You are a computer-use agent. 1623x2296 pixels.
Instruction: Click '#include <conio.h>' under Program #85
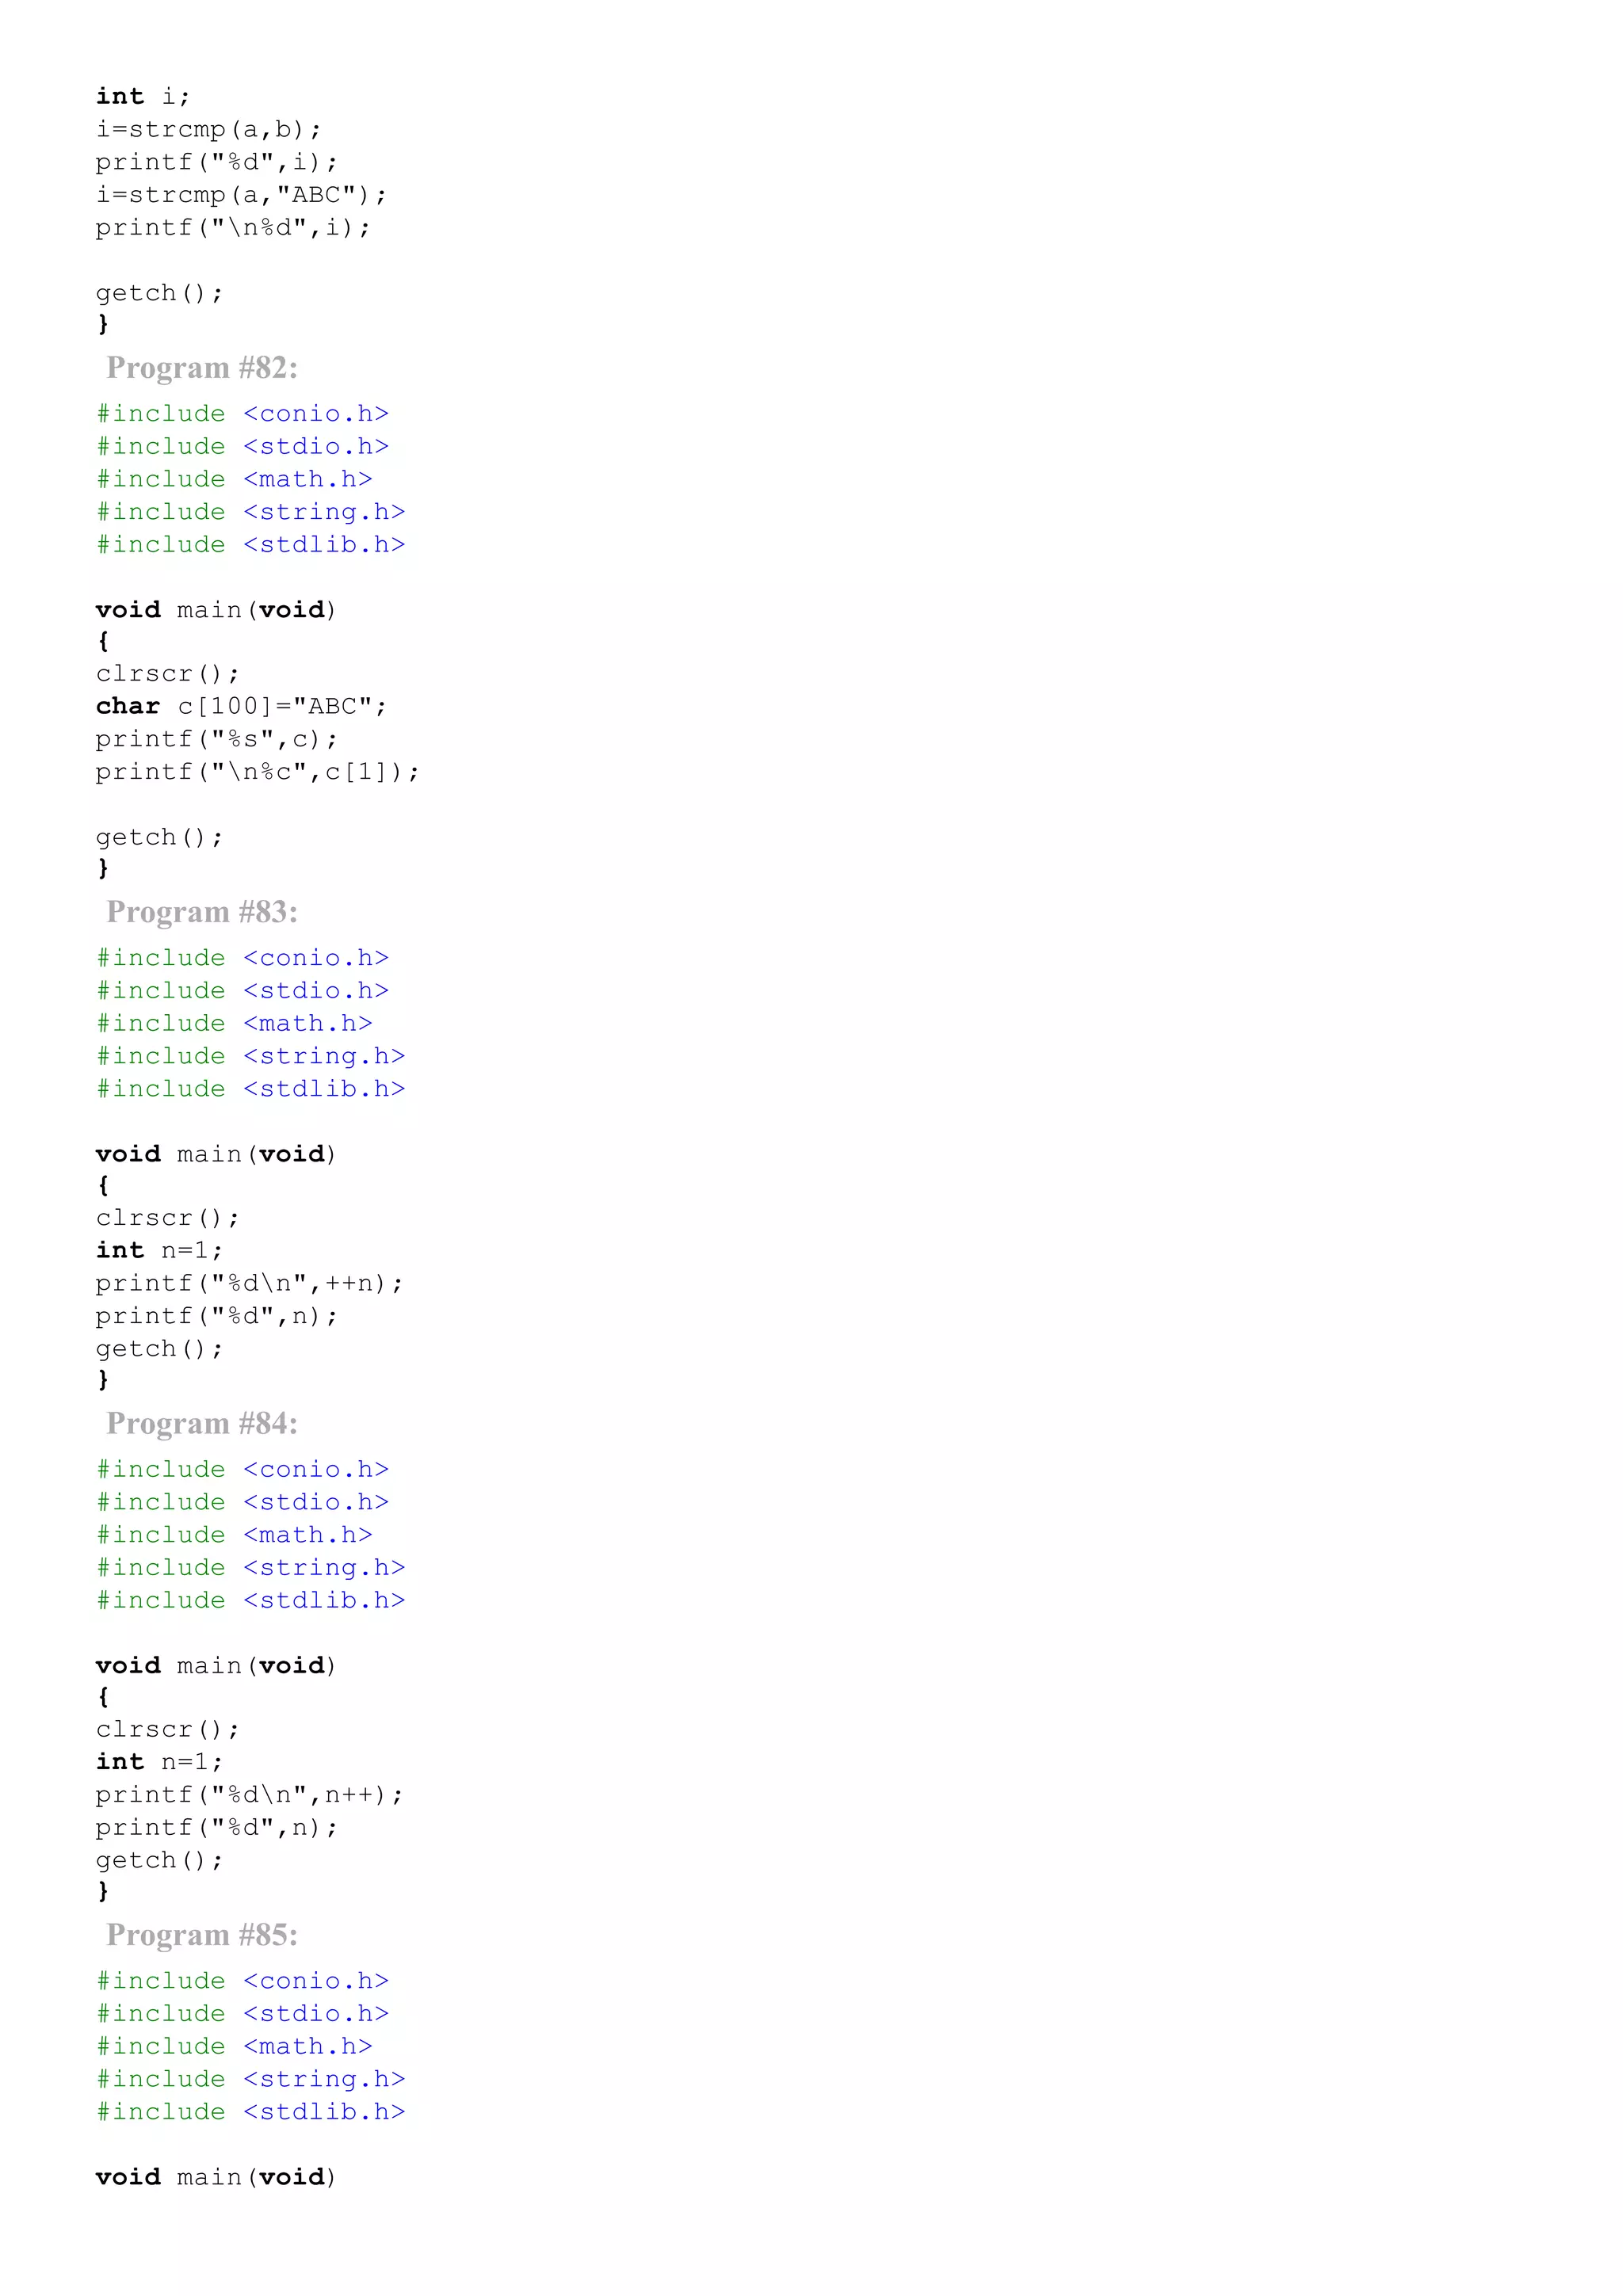coord(243,1981)
